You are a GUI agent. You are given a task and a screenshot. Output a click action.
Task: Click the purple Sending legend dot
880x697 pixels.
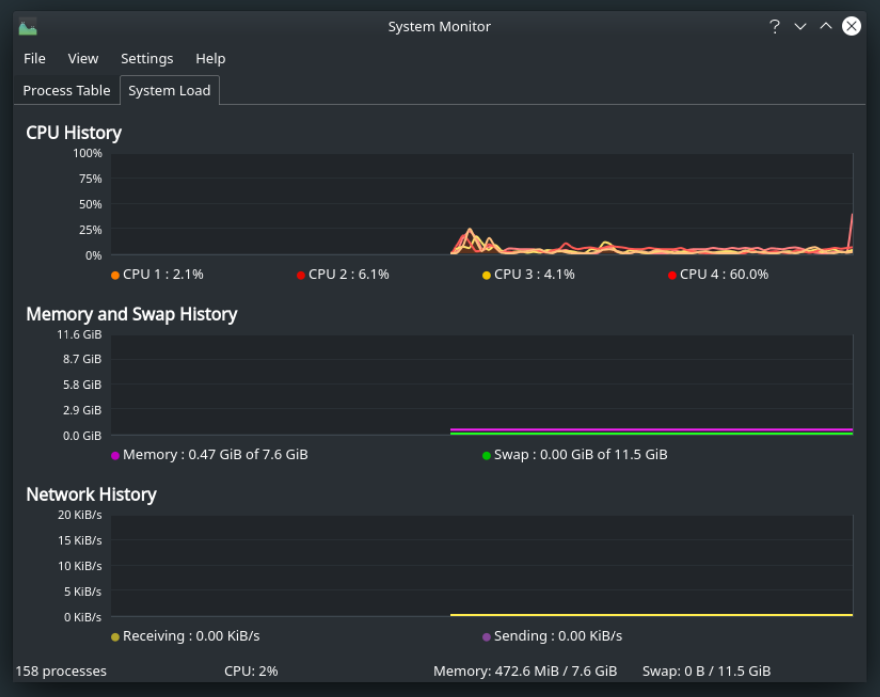click(x=487, y=637)
